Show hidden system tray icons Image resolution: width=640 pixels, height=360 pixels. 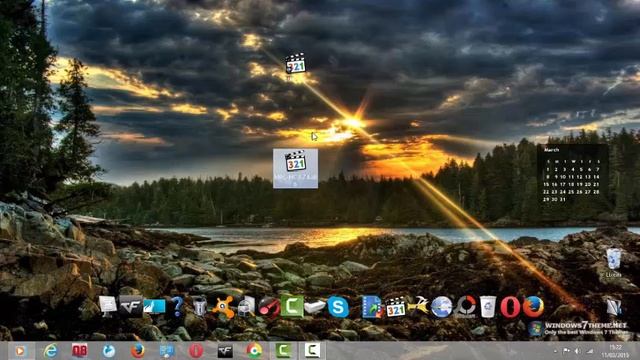click(x=555, y=351)
